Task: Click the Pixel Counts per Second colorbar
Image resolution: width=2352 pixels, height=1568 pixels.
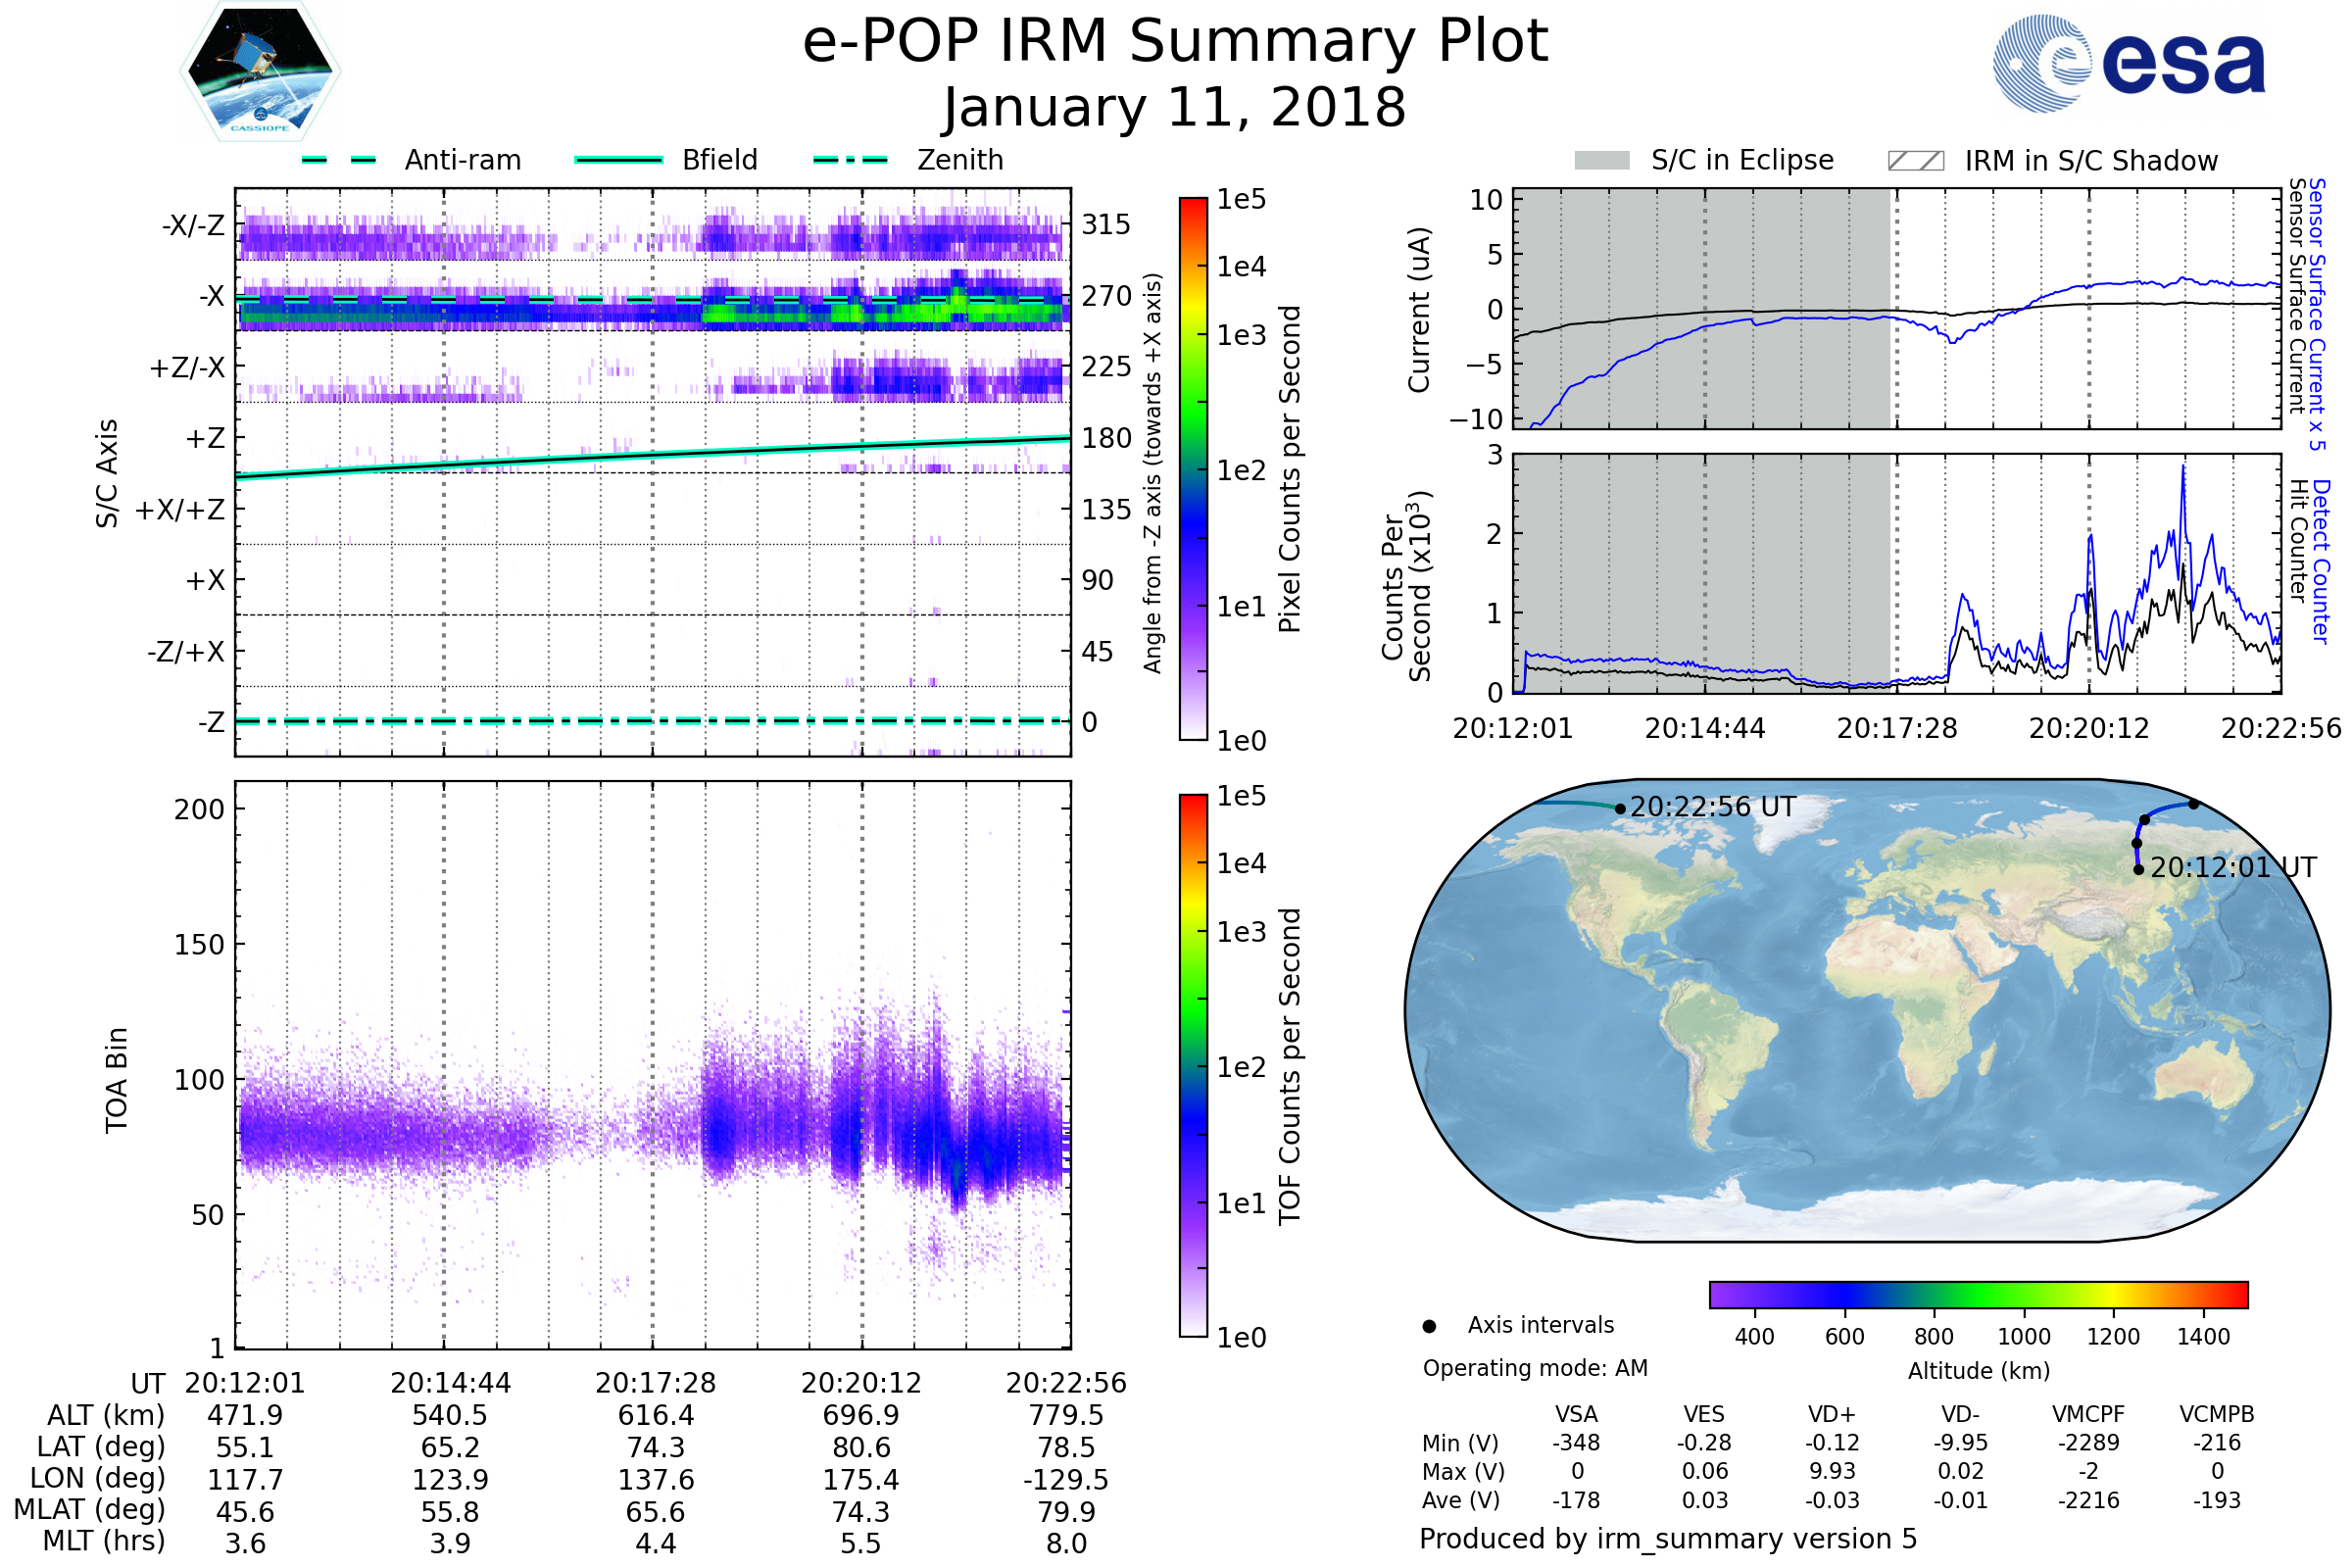Action: click(x=1193, y=468)
